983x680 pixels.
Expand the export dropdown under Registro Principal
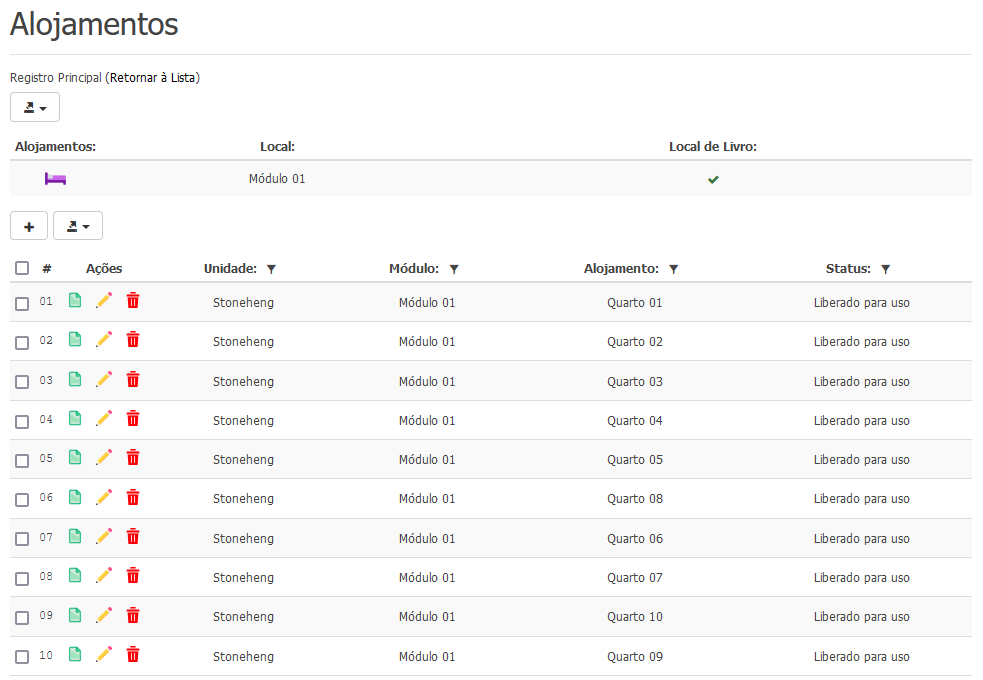(35, 108)
